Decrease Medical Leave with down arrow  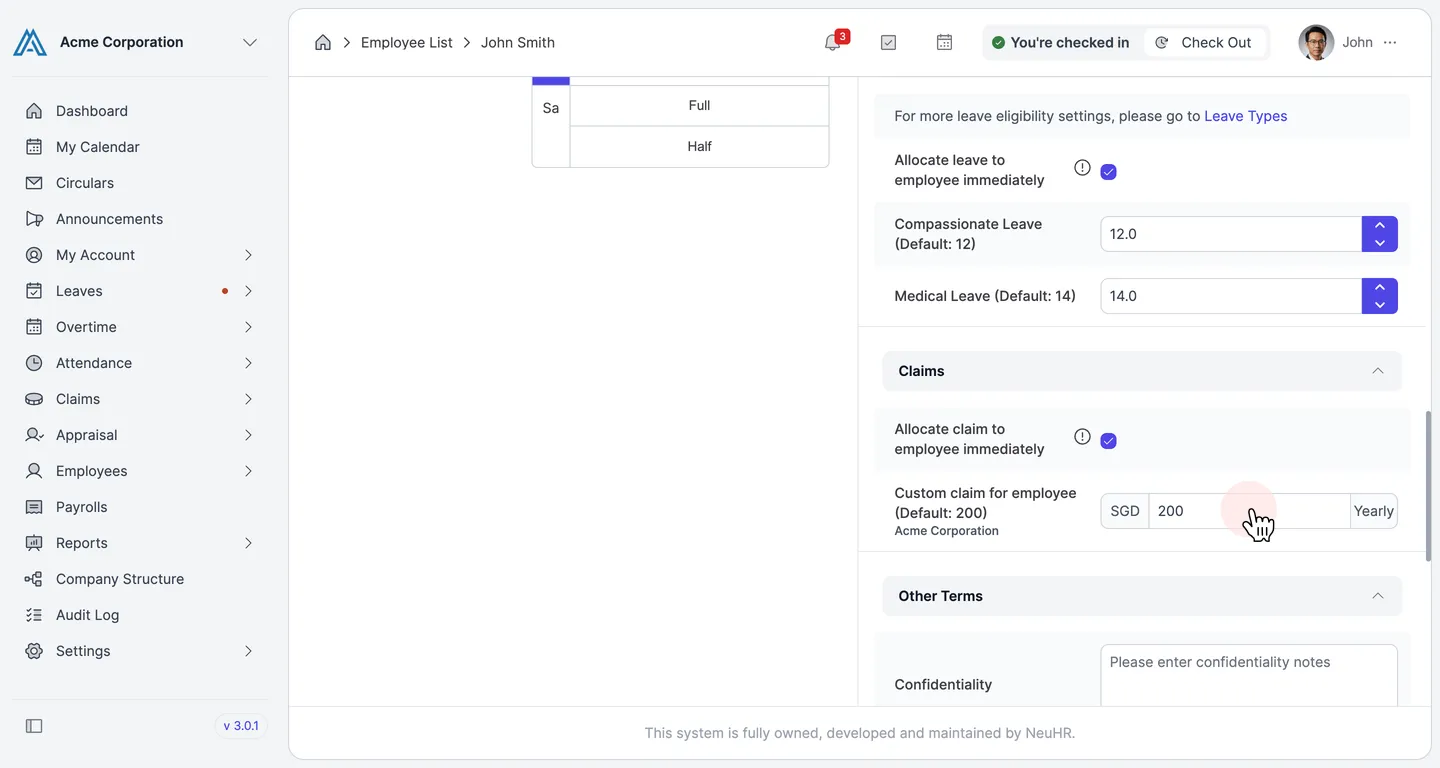[1380, 305]
